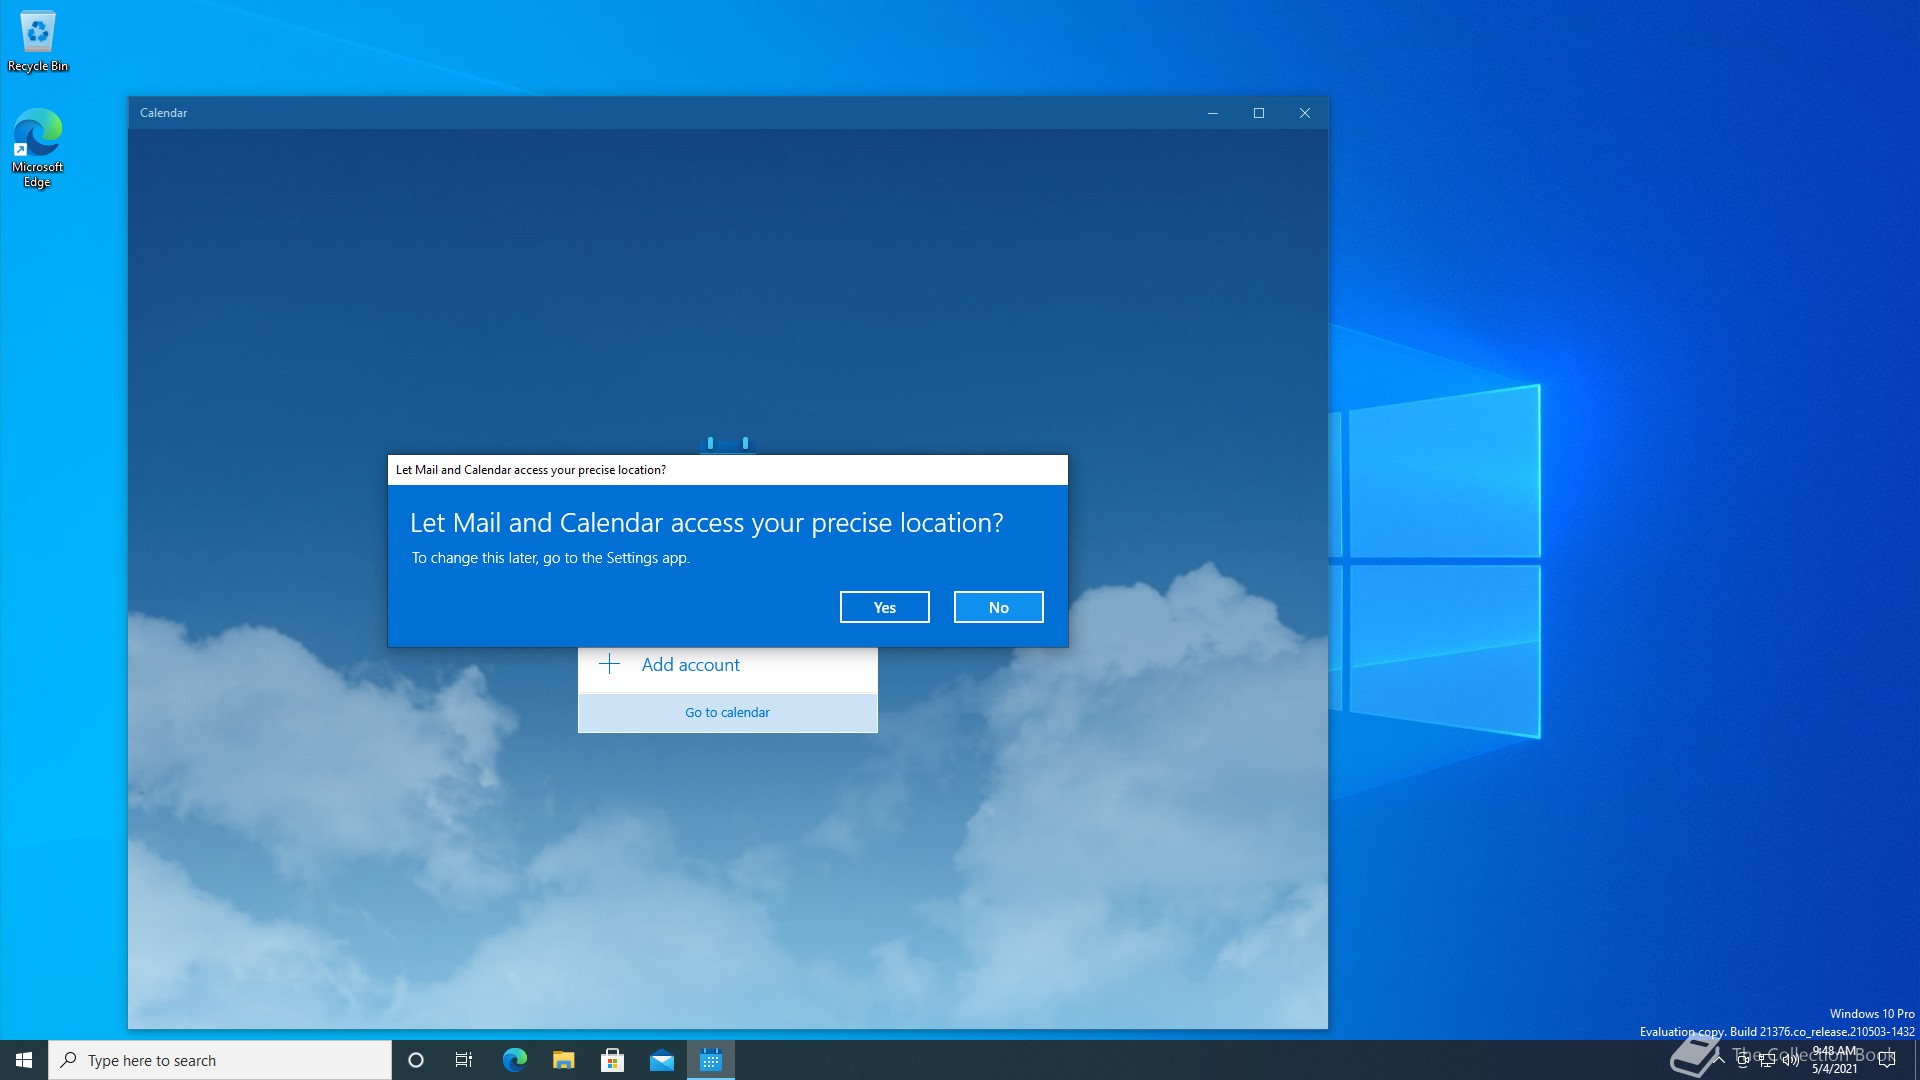
Task: Select the Calendar app taskbar icon
Action: coord(711,1060)
